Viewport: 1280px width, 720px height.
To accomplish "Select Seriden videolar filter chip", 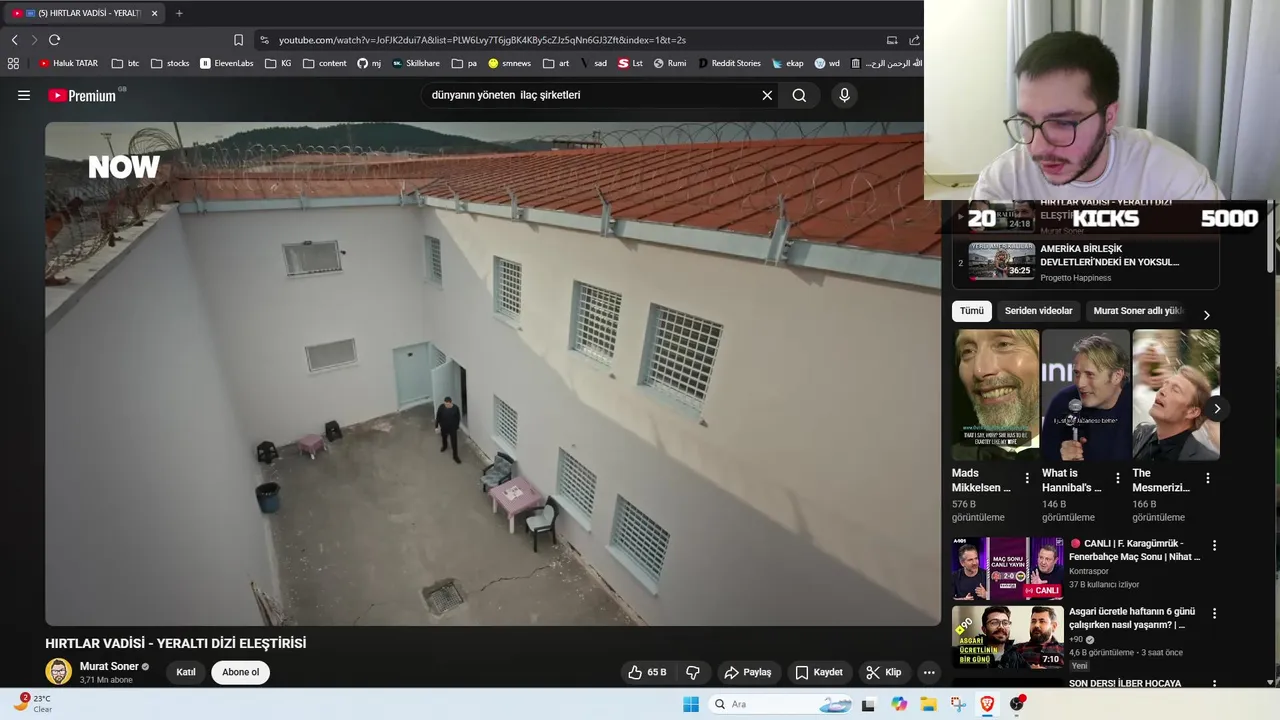I will point(1038,311).
